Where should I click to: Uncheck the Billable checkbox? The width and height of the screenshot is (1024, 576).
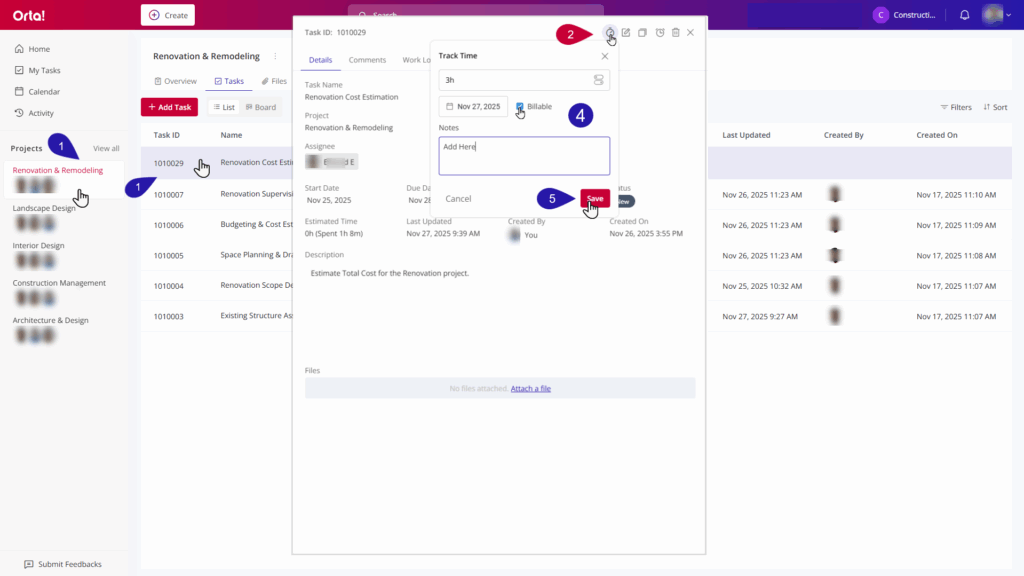click(520, 106)
